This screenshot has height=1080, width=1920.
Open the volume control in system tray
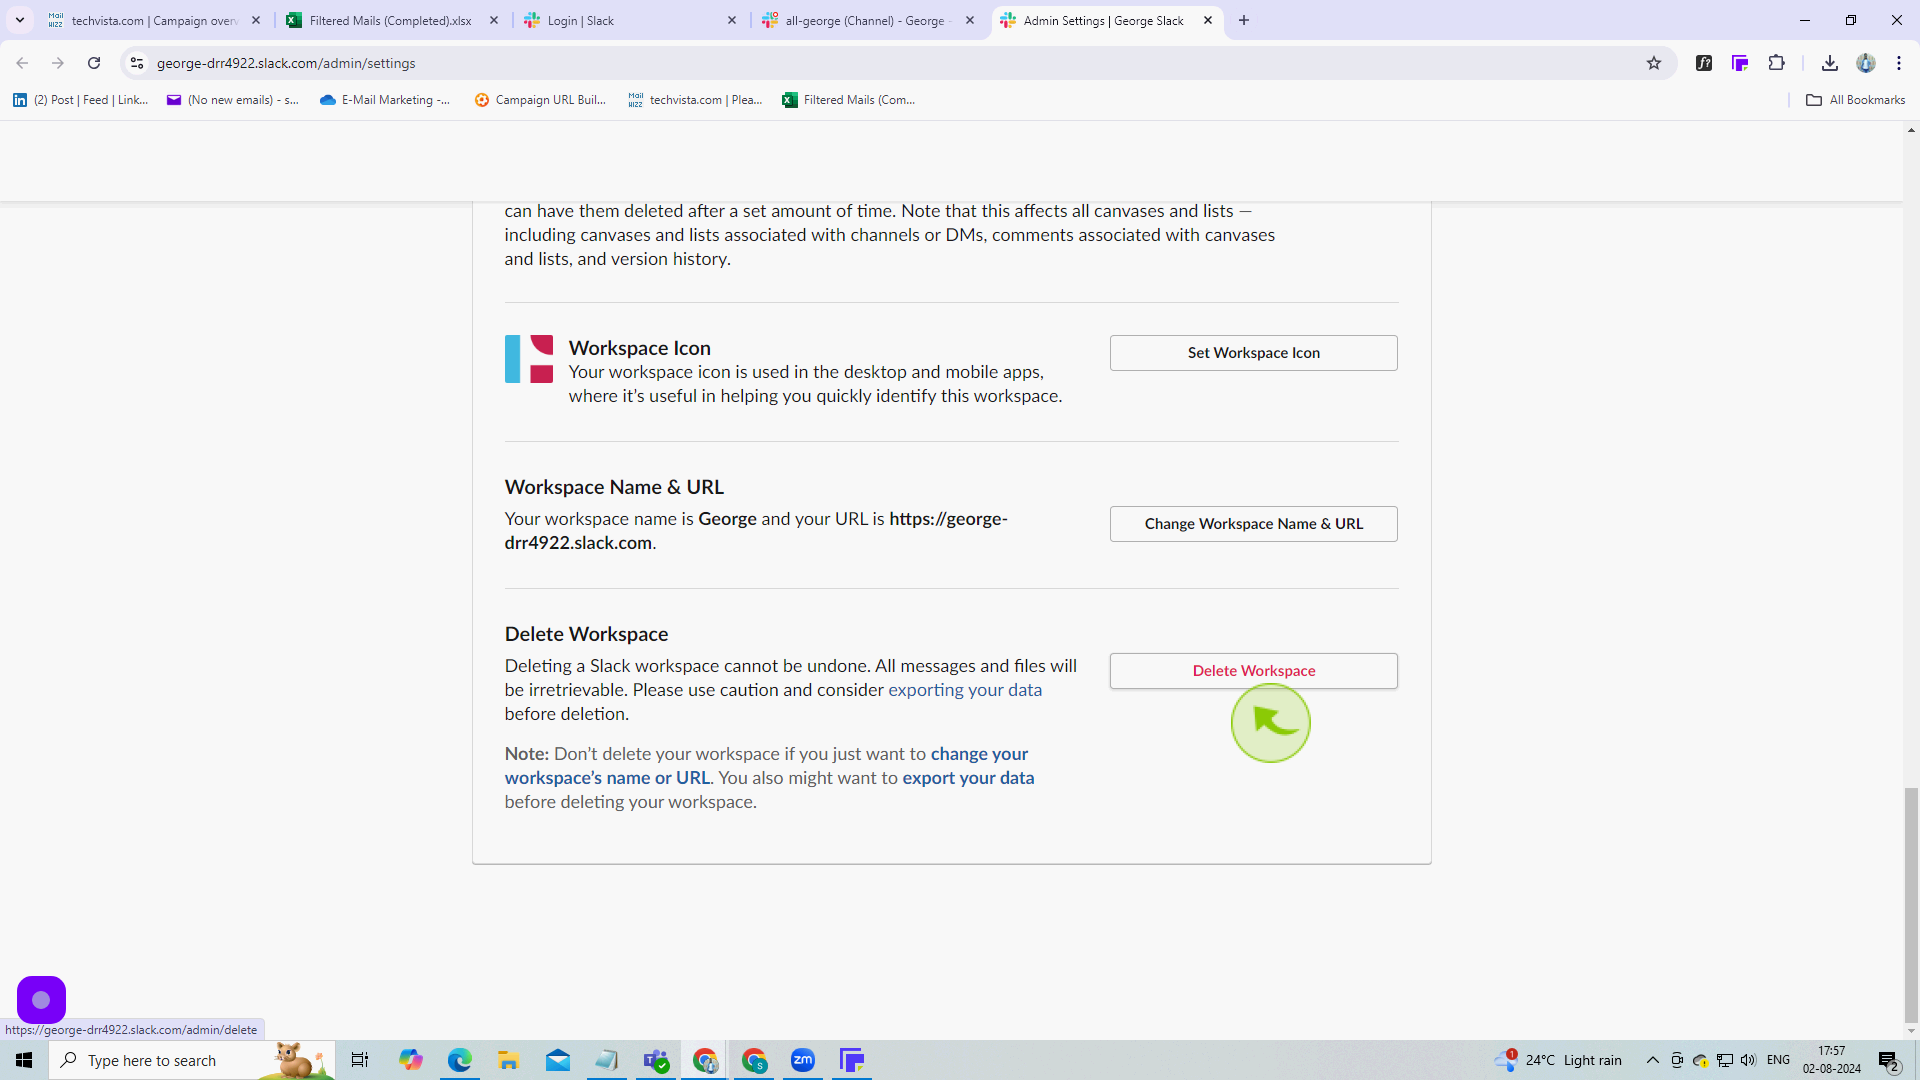click(1748, 1060)
